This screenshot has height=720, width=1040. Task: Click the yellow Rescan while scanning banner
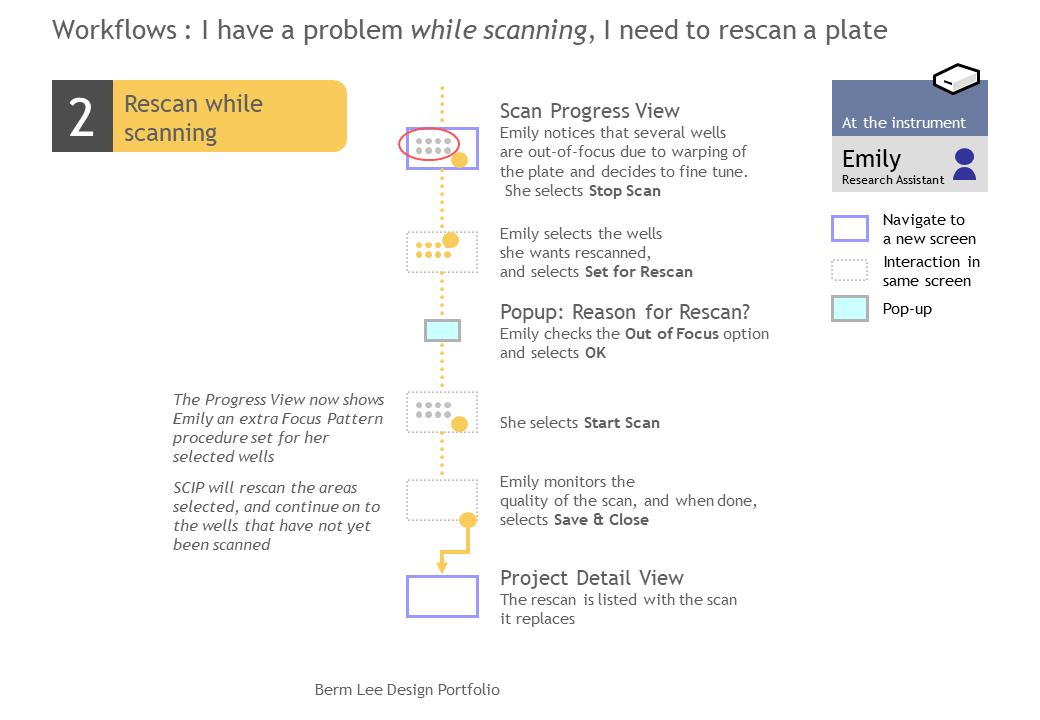point(229,116)
